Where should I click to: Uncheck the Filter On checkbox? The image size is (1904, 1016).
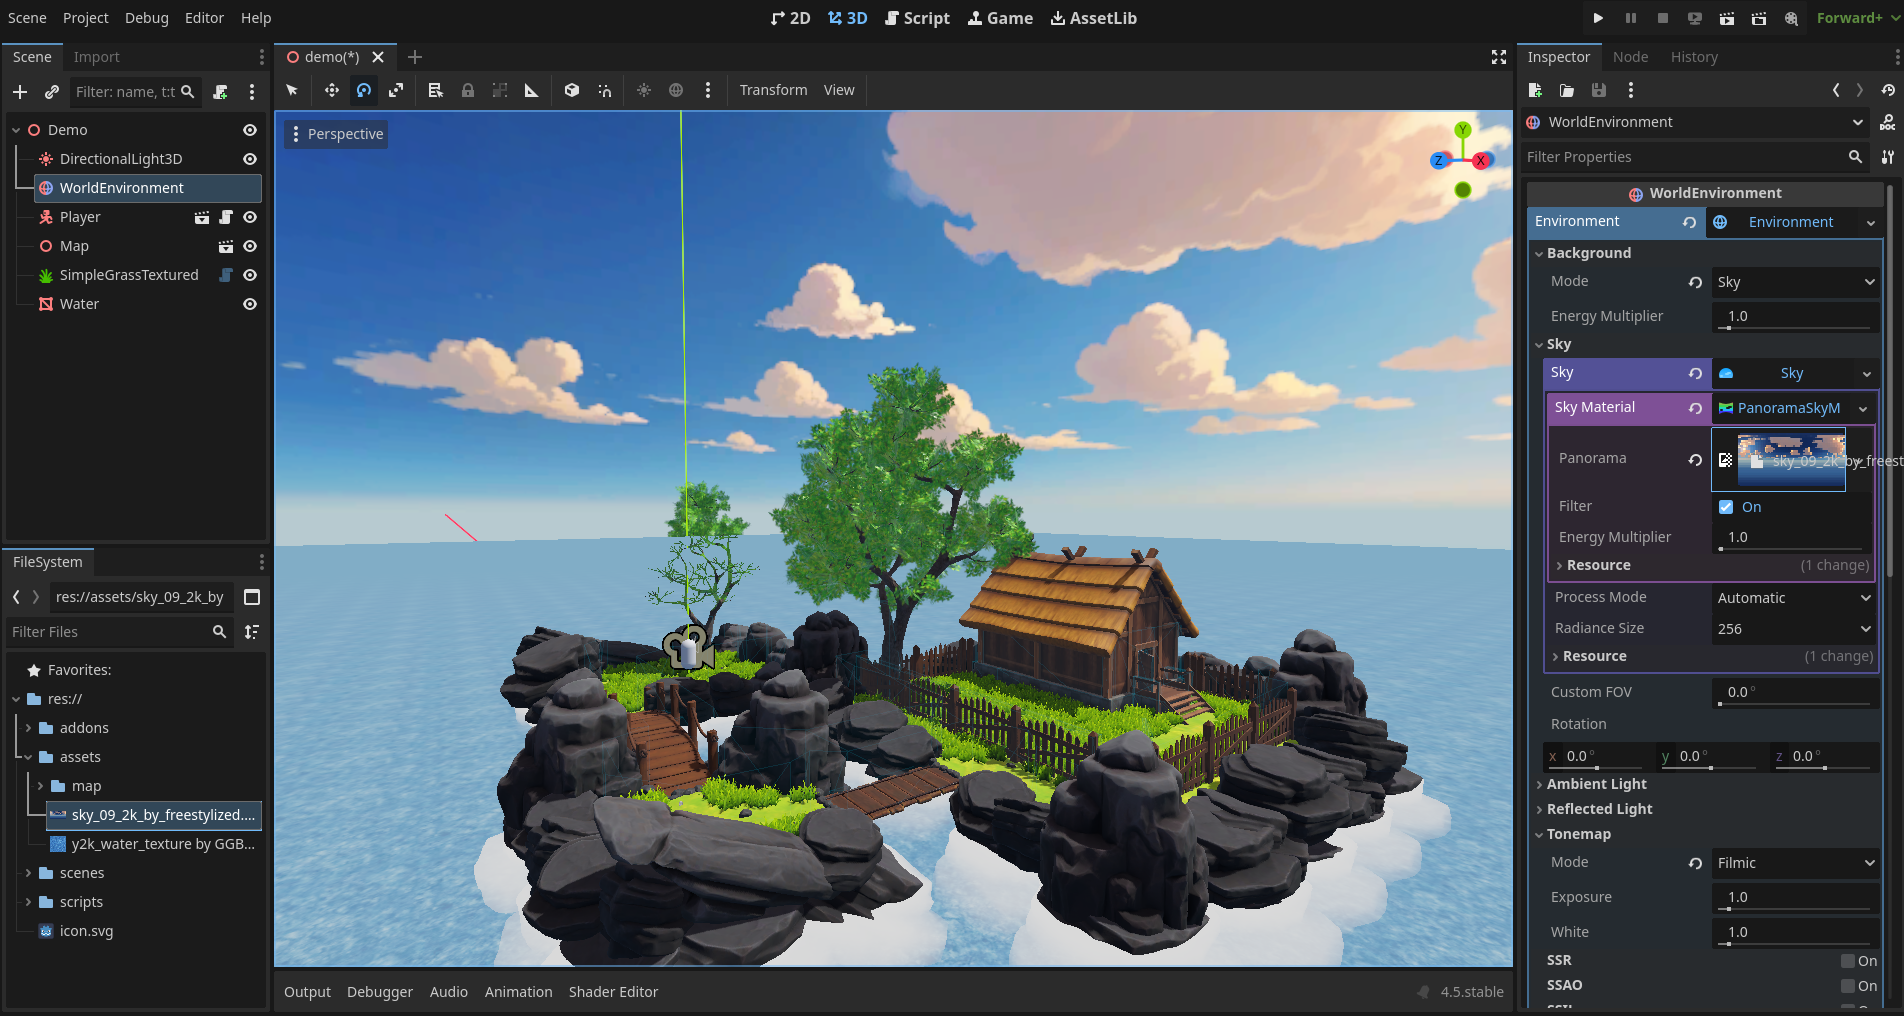click(1726, 507)
